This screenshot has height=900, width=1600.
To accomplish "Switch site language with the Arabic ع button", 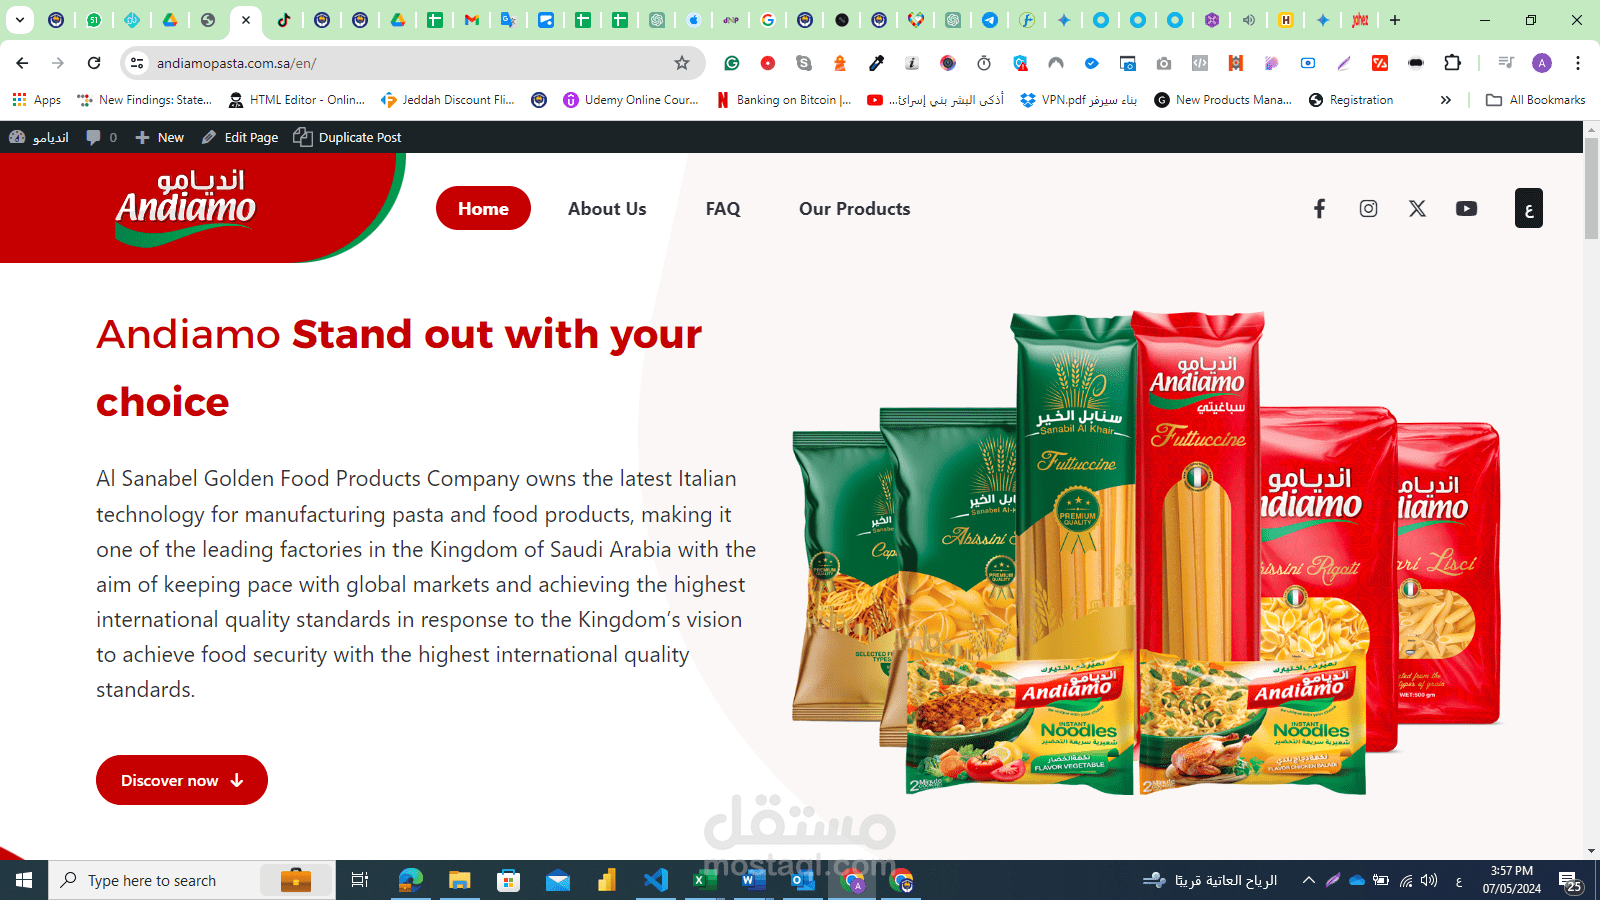I will (1528, 208).
